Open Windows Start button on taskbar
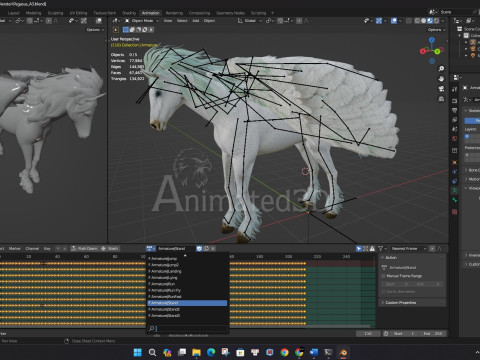480x360 pixels. (137, 352)
